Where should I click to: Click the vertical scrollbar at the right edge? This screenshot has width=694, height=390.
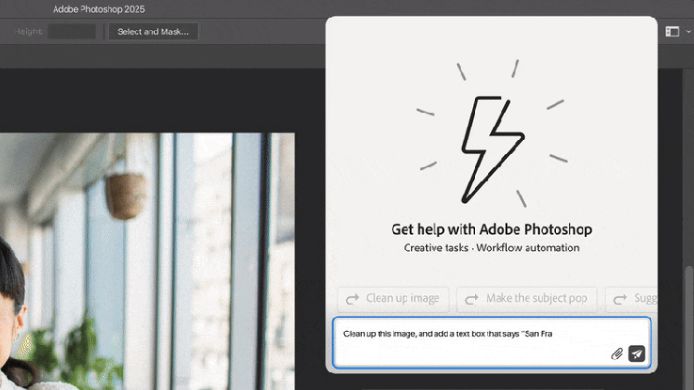(x=688, y=328)
